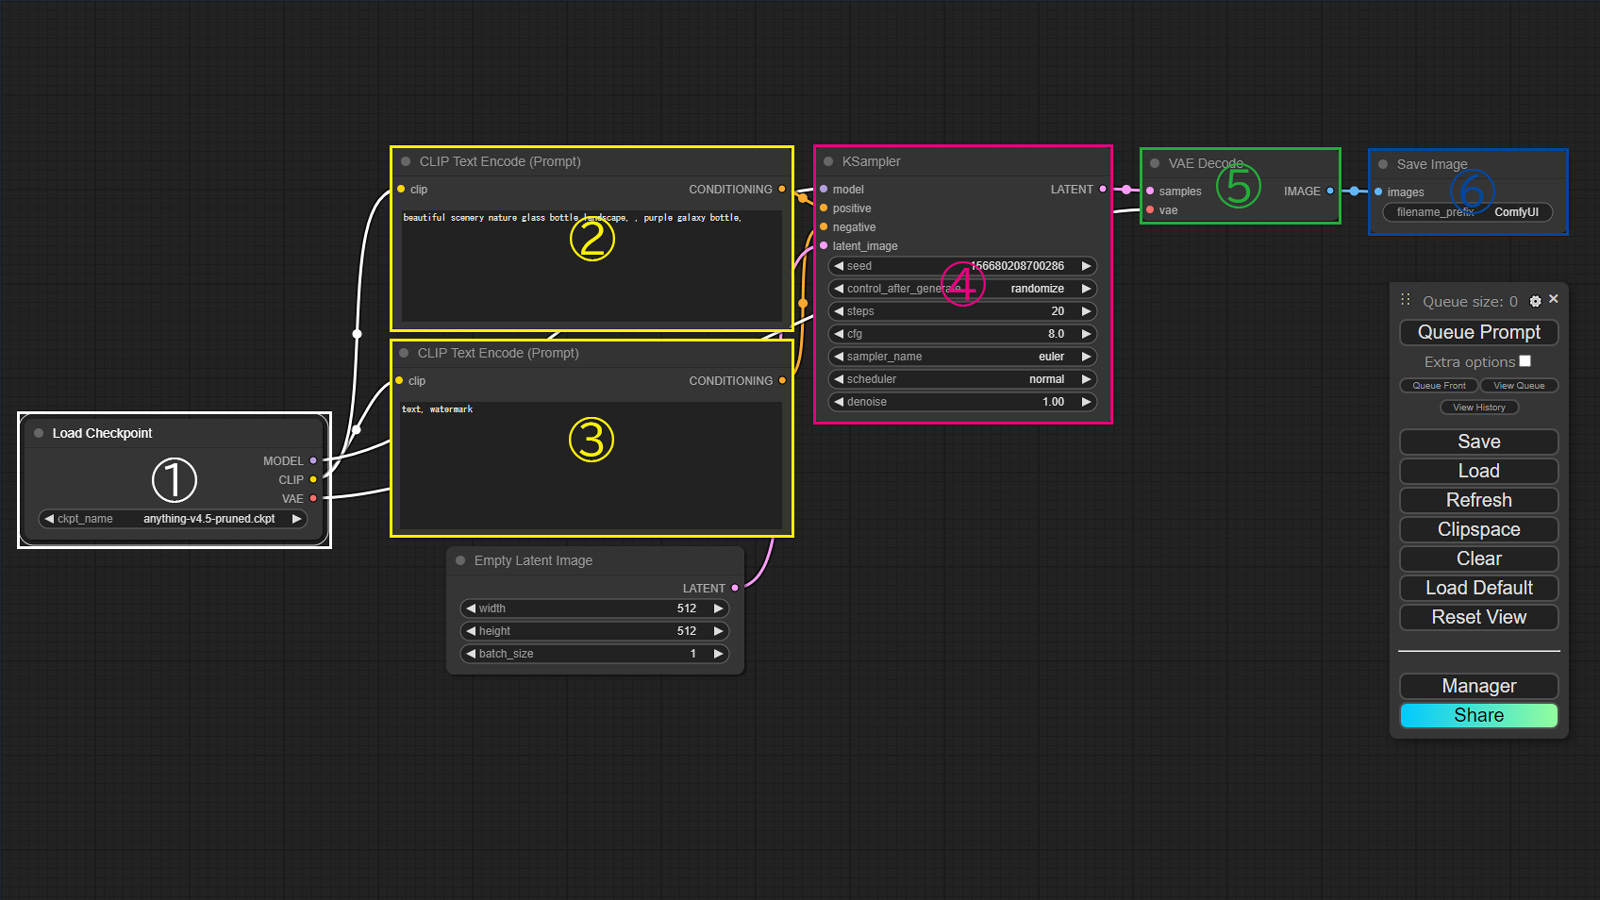The width and height of the screenshot is (1600, 900).
Task: Open the settings gear in queue panel
Action: (1535, 301)
